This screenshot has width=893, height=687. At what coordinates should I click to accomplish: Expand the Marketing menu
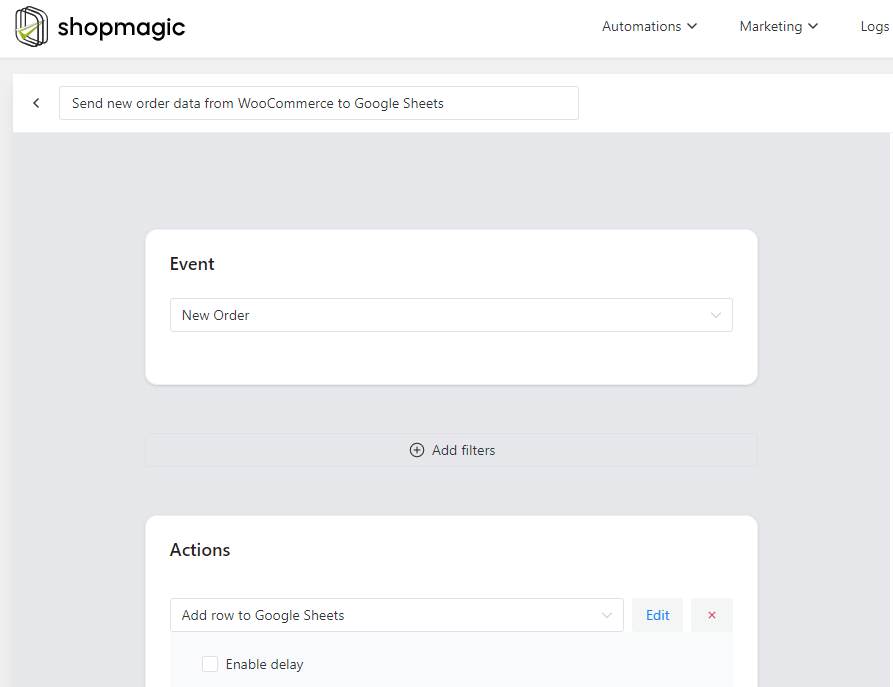[779, 26]
